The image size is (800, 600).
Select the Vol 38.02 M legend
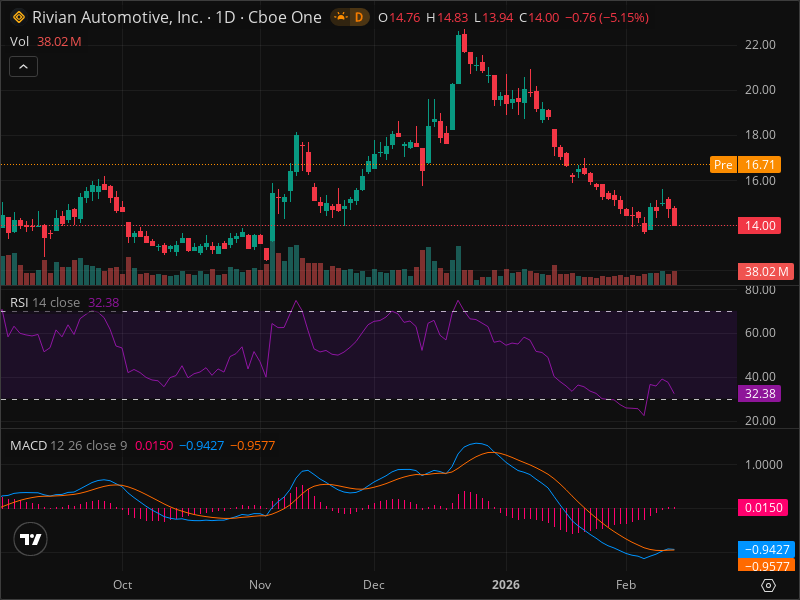46,41
